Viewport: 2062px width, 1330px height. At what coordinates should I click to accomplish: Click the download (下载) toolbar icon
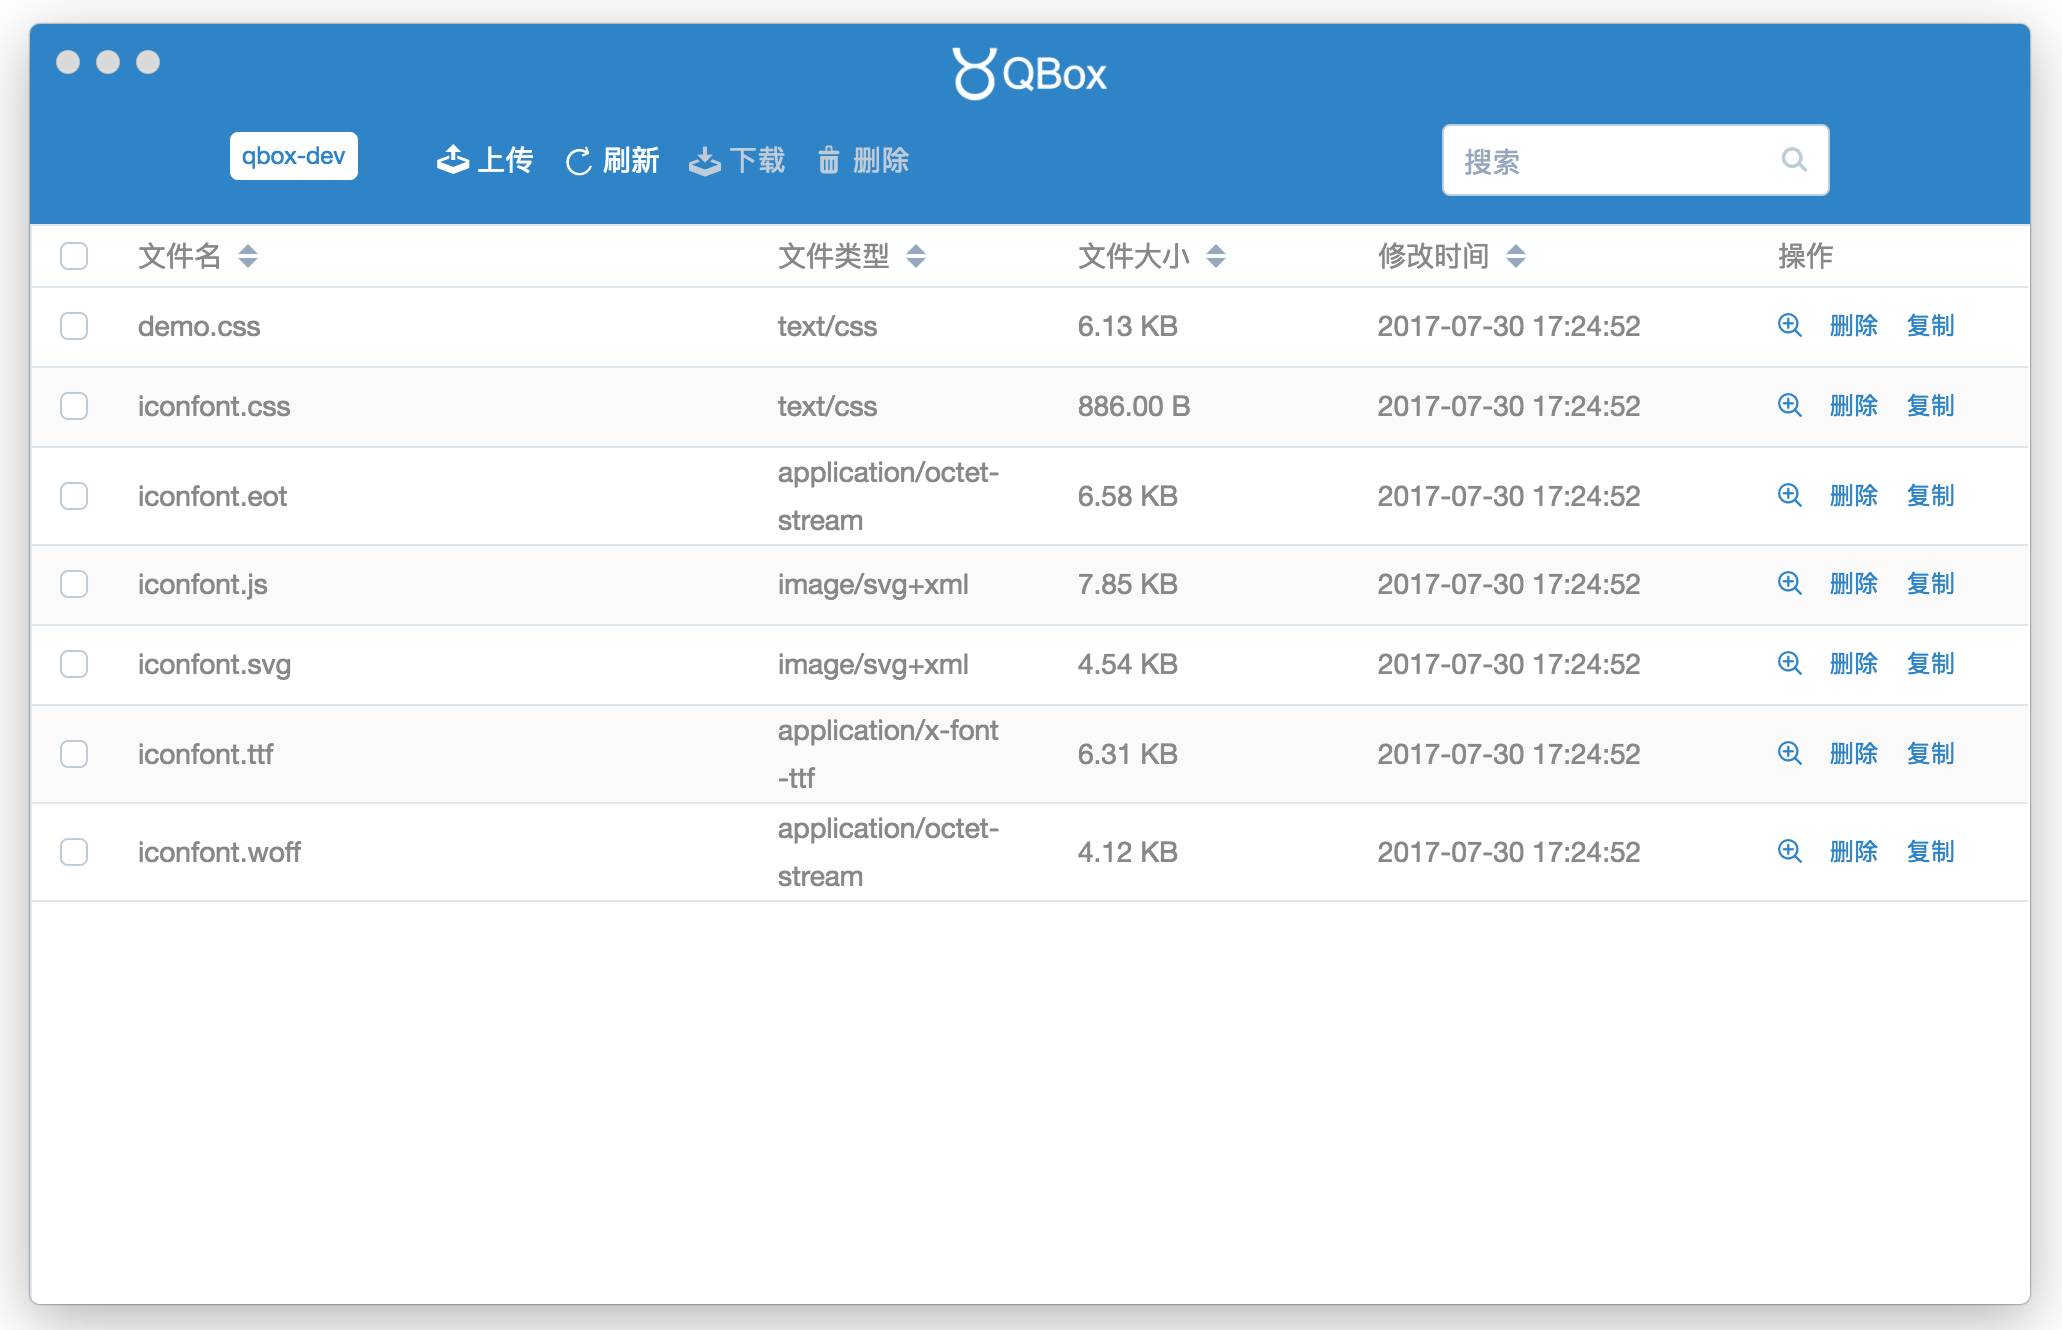click(705, 160)
